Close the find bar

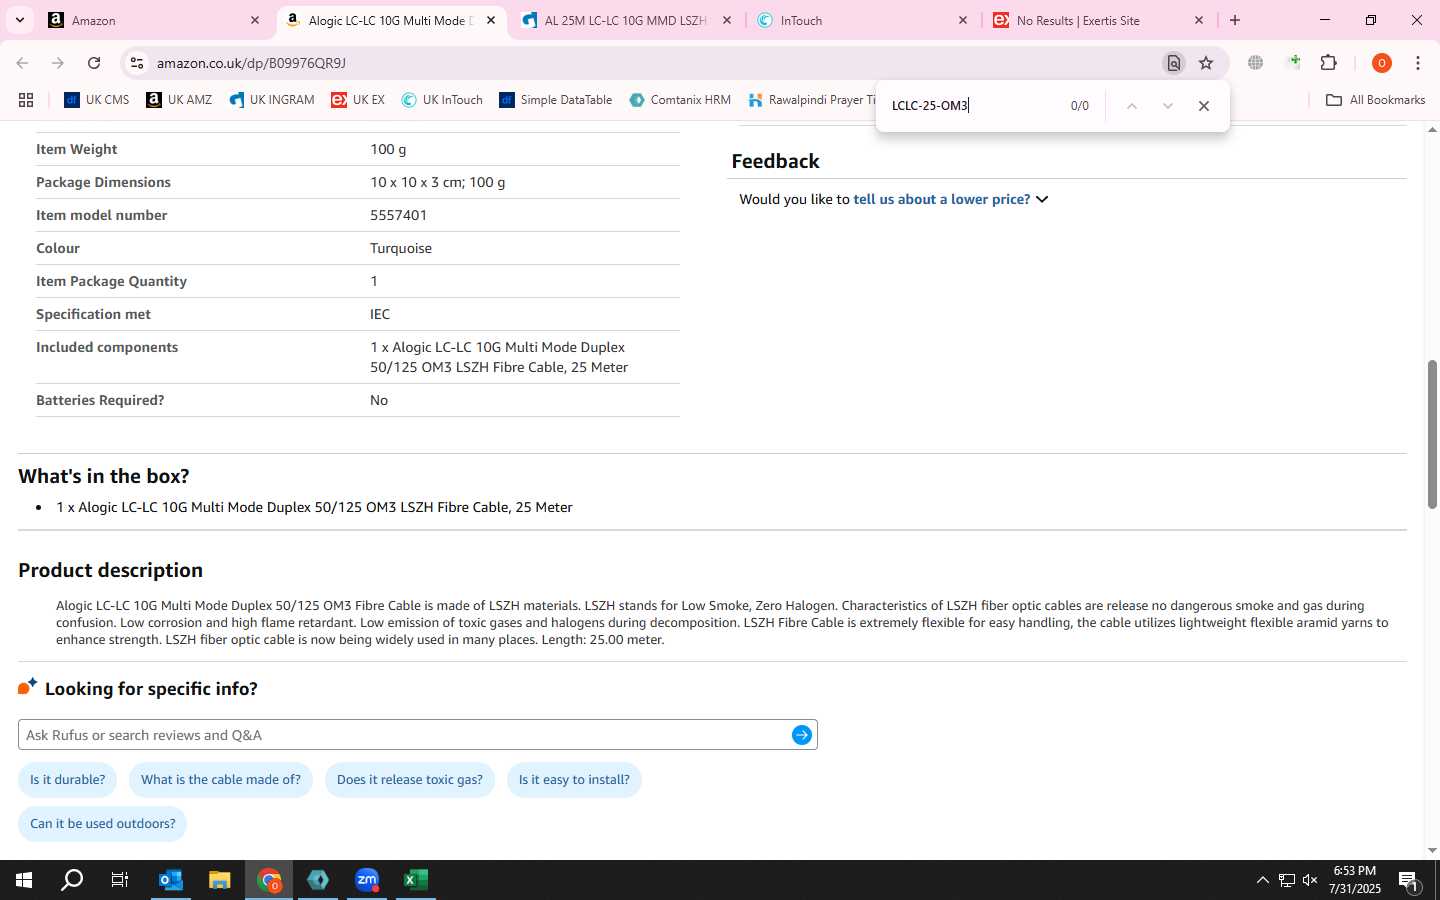(x=1203, y=105)
